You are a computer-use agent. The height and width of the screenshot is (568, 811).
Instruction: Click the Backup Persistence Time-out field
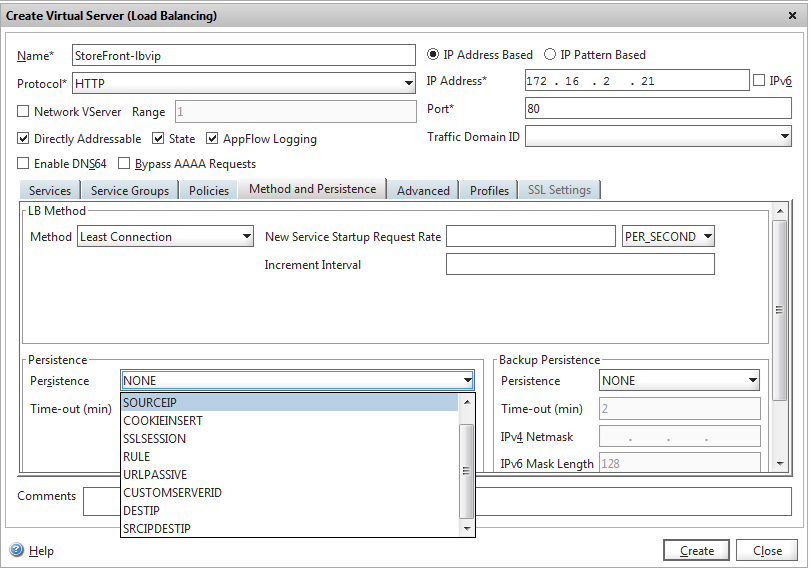[x=680, y=409]
